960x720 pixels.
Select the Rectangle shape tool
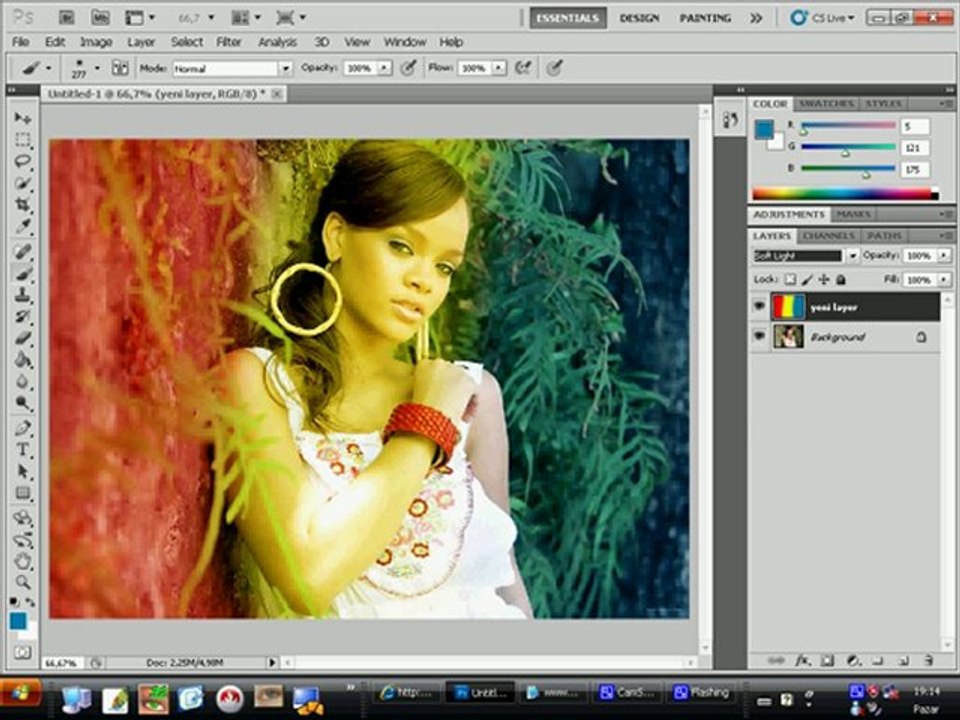23,493
